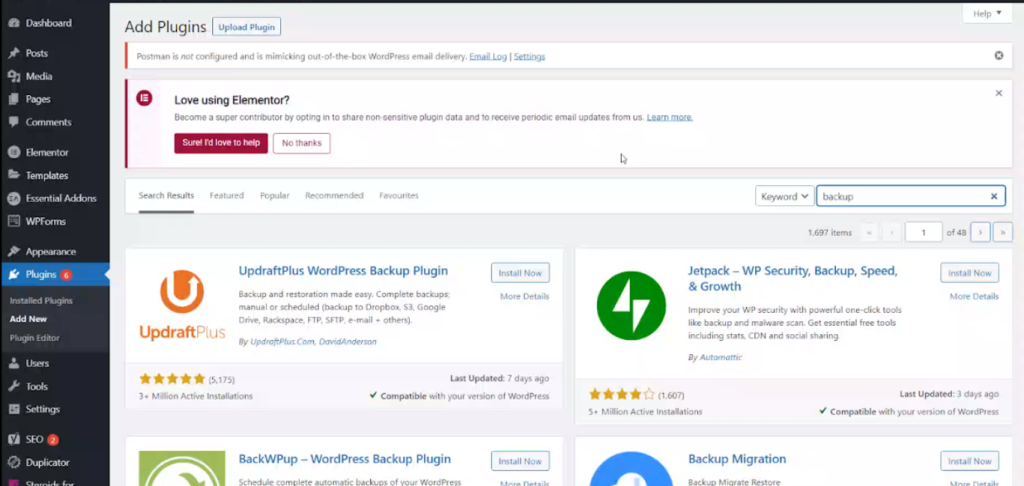Install Backup Migration plugin now
Screen dimensions: 1024x486
pos(969,461)
